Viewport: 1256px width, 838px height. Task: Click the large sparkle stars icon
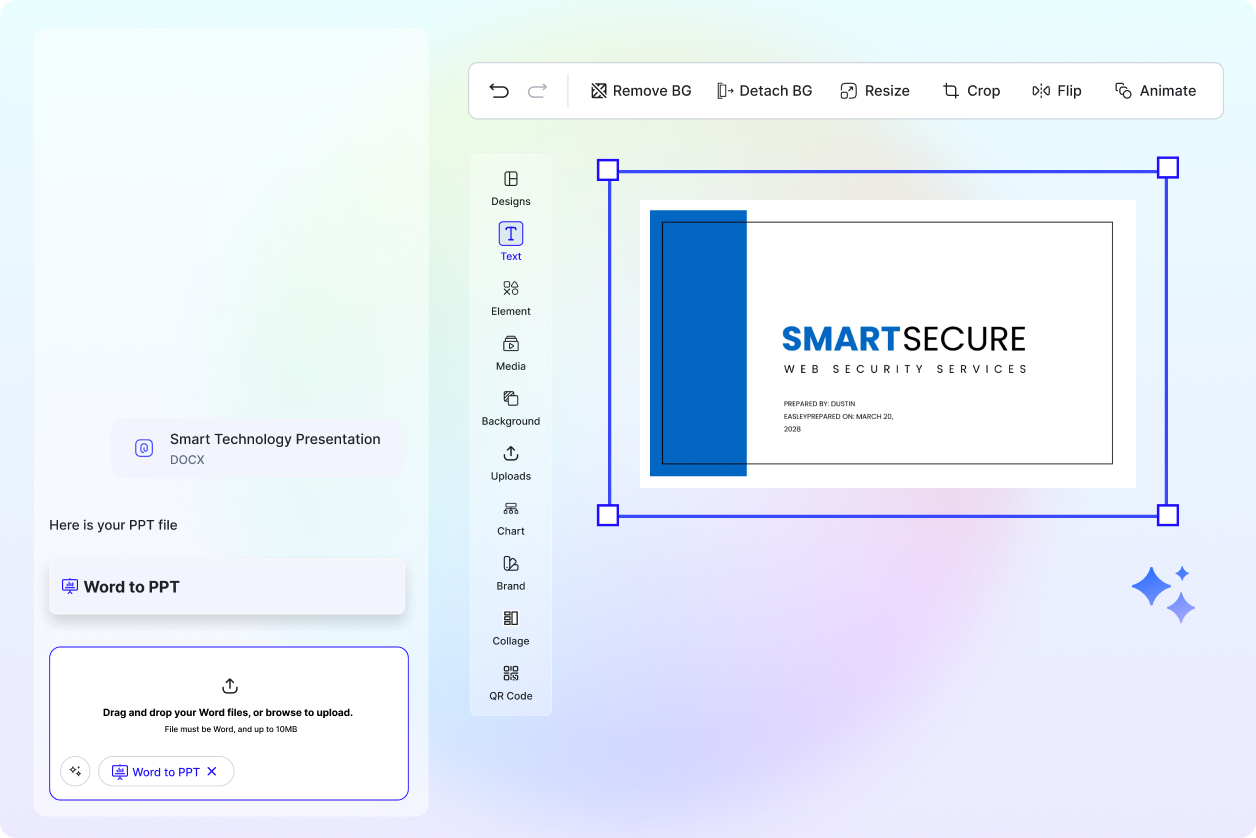pyautogui.click(x=1164, y=593)
